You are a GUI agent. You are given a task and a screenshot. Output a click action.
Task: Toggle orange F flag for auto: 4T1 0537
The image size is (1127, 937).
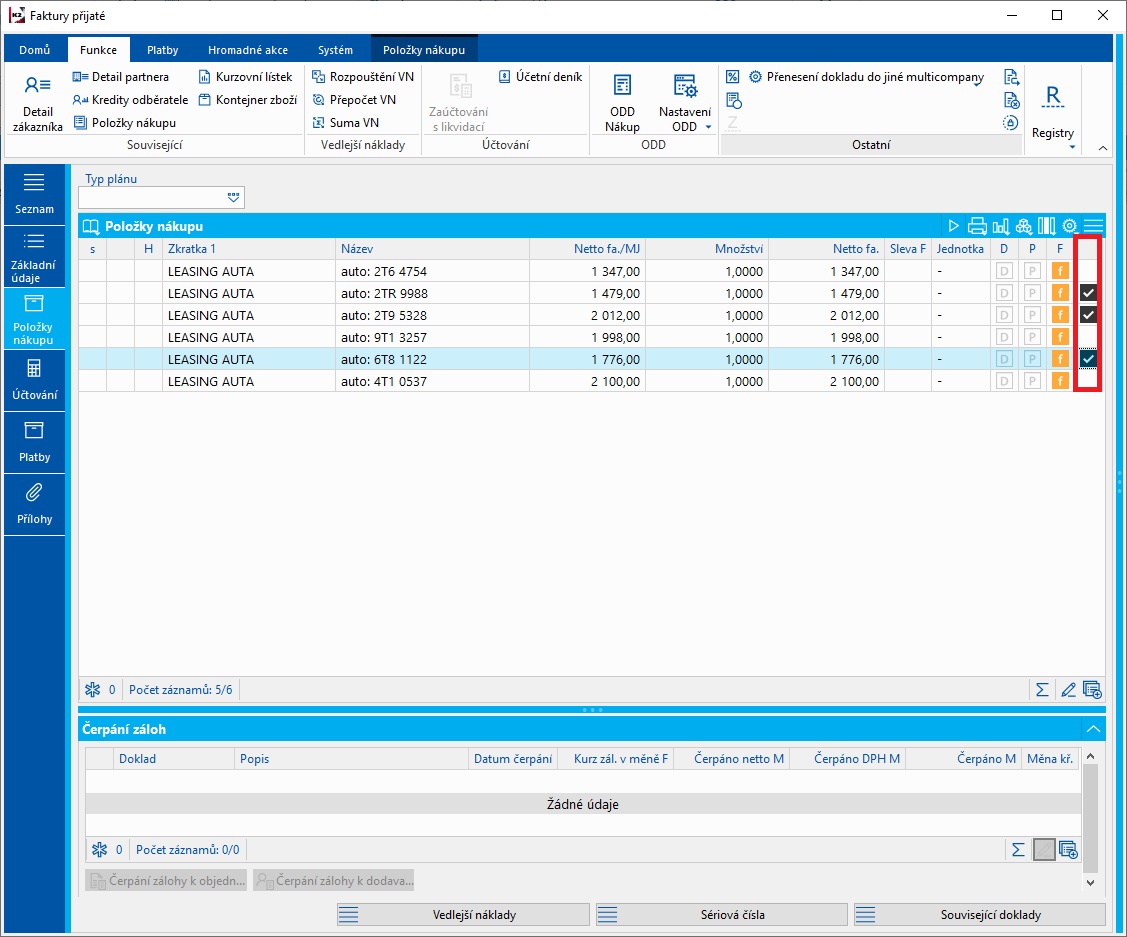tap(1060, 382)
